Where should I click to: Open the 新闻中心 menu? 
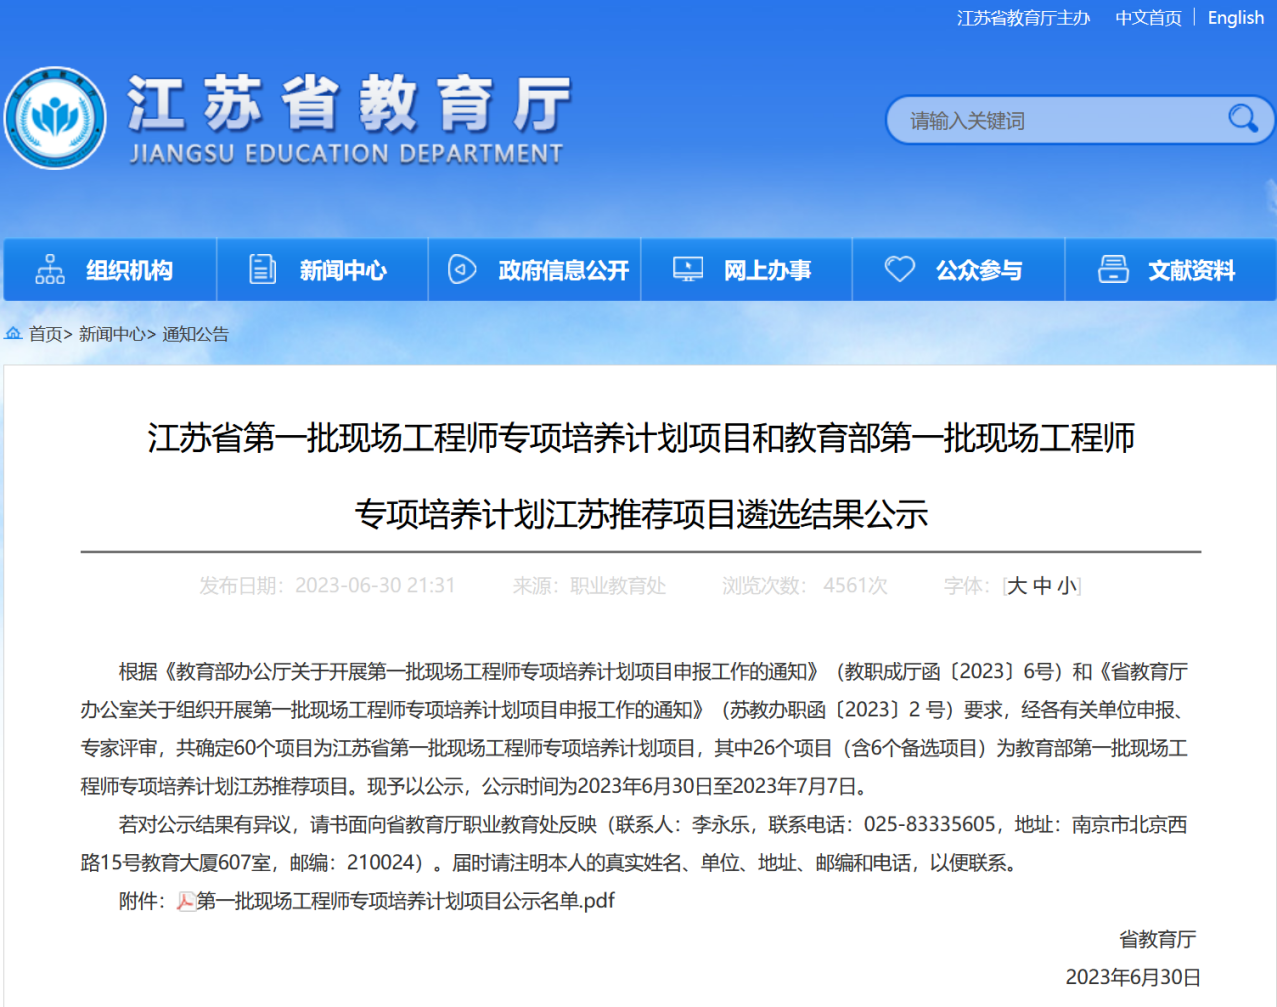(322, 270)
